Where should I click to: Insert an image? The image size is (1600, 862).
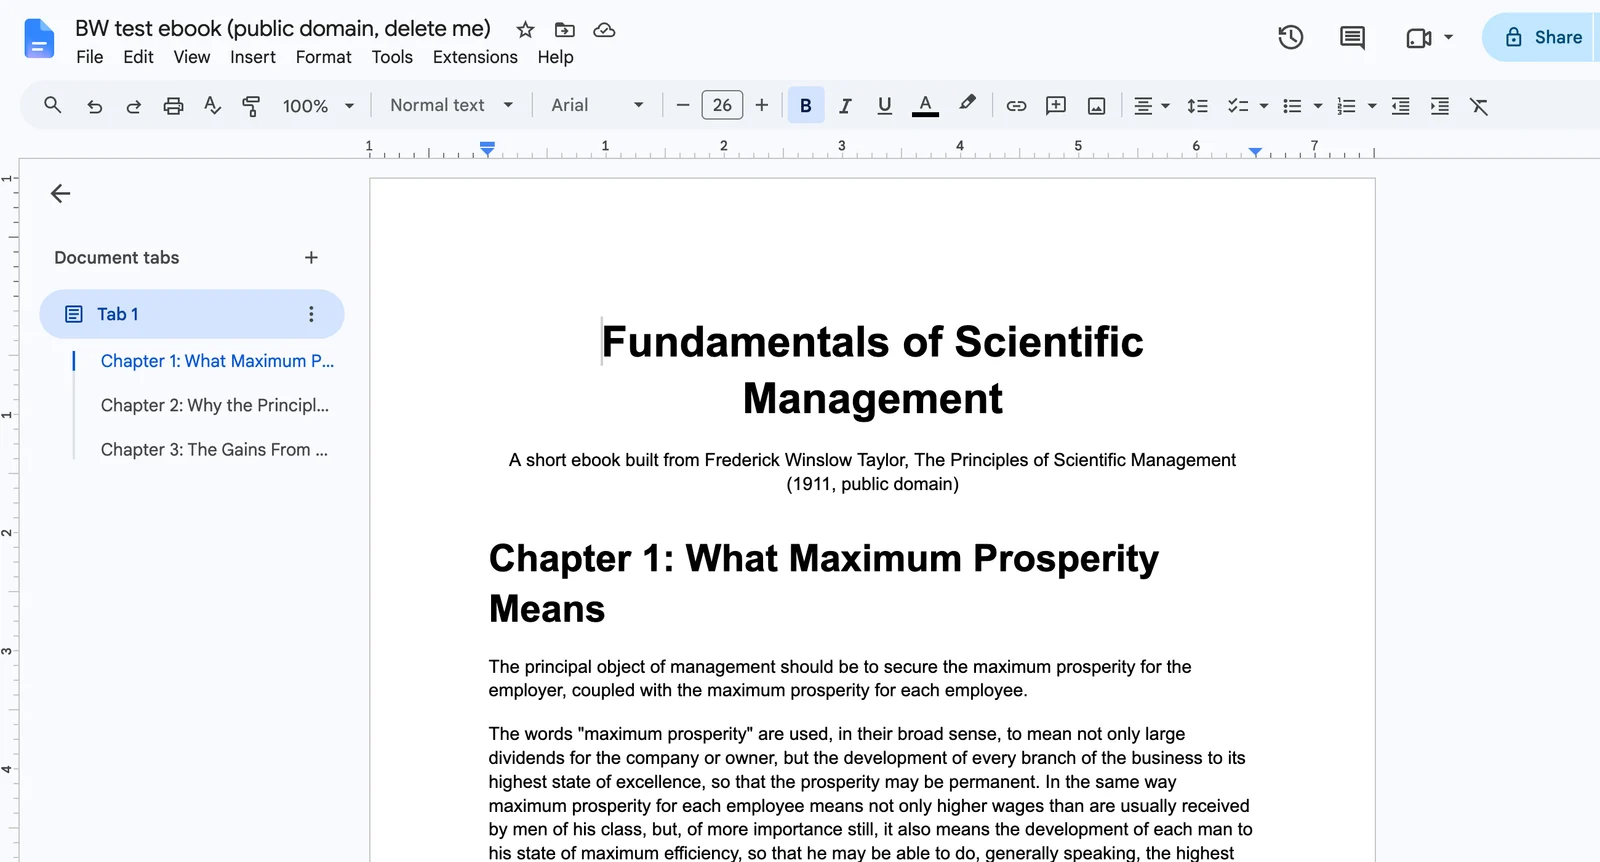[x=1096, y=106]
